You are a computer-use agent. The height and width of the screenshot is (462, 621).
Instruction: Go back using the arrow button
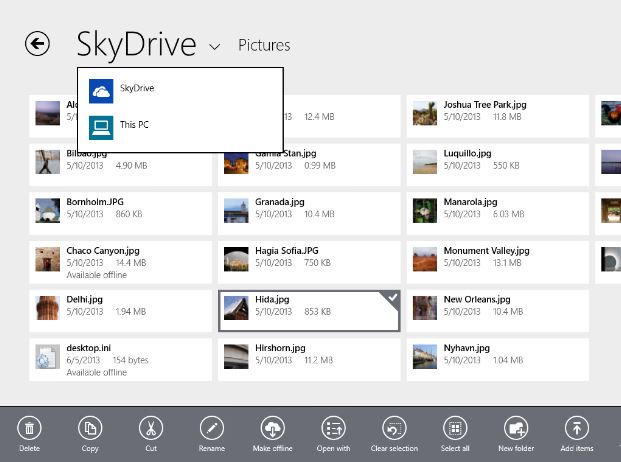[37, 44]
